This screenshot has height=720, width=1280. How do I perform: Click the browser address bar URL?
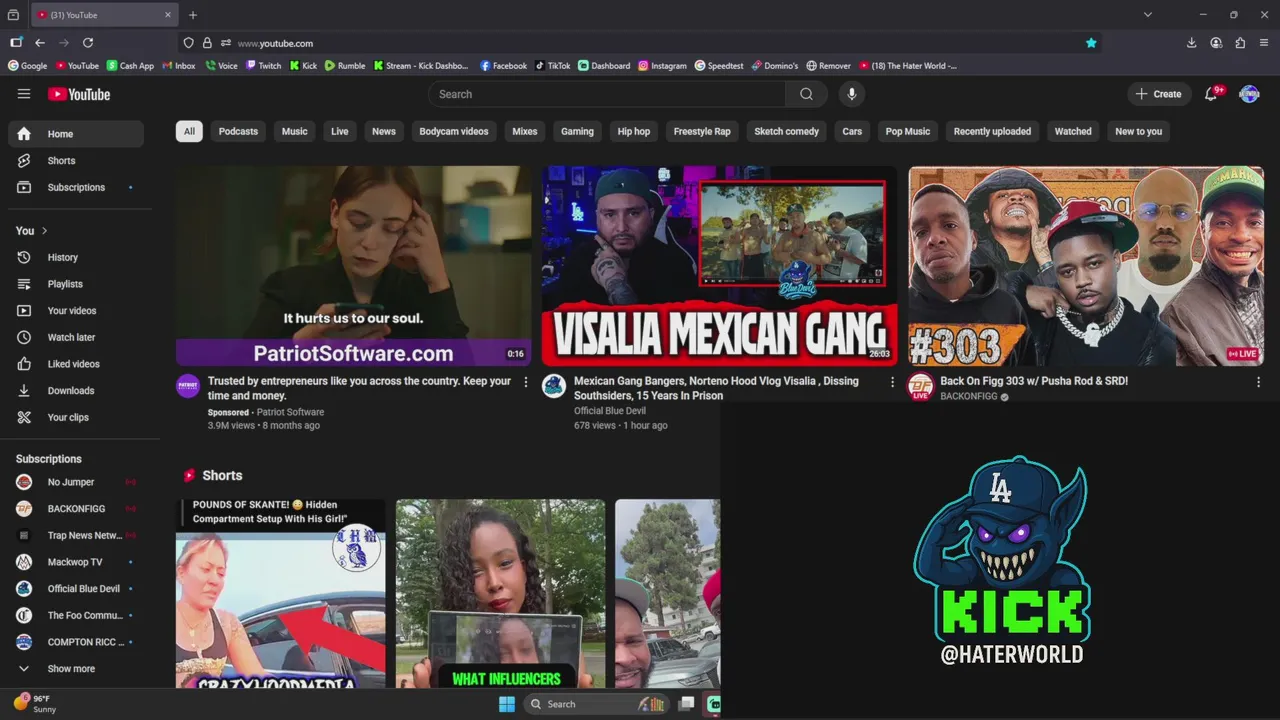coord(275,43)
